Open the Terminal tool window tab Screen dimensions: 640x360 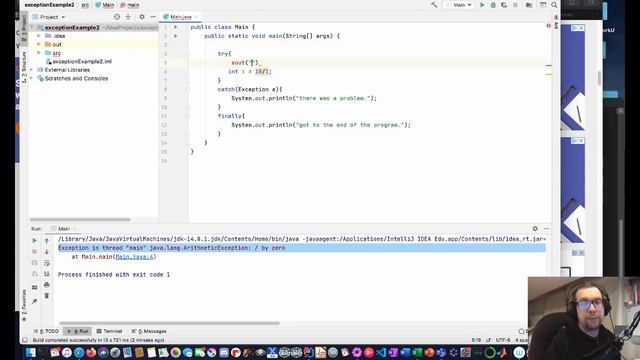tap(109, 331)
